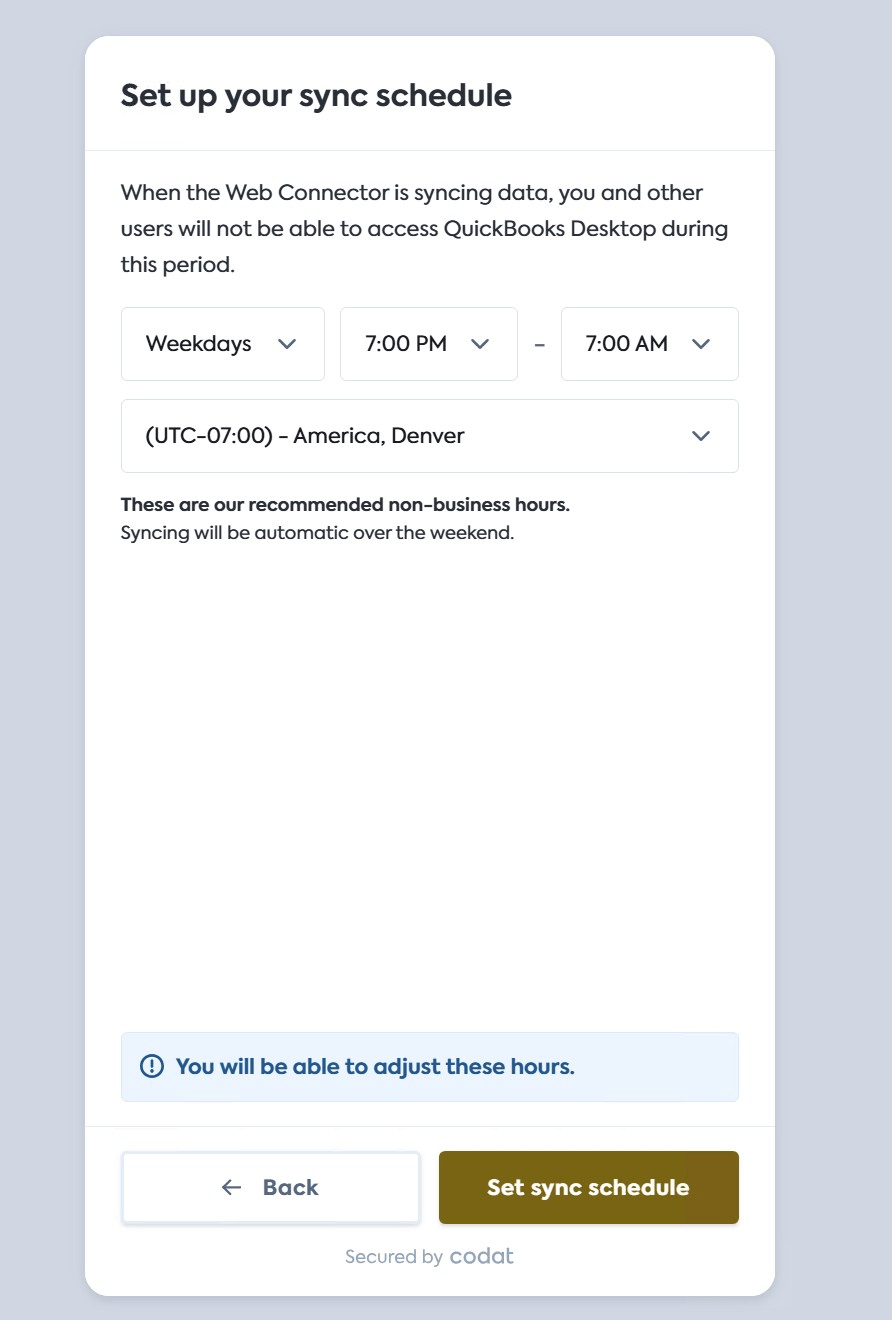
Task: Click the 'You will be able to adjust these hours' notice
Action: (x=375, y=1066)
